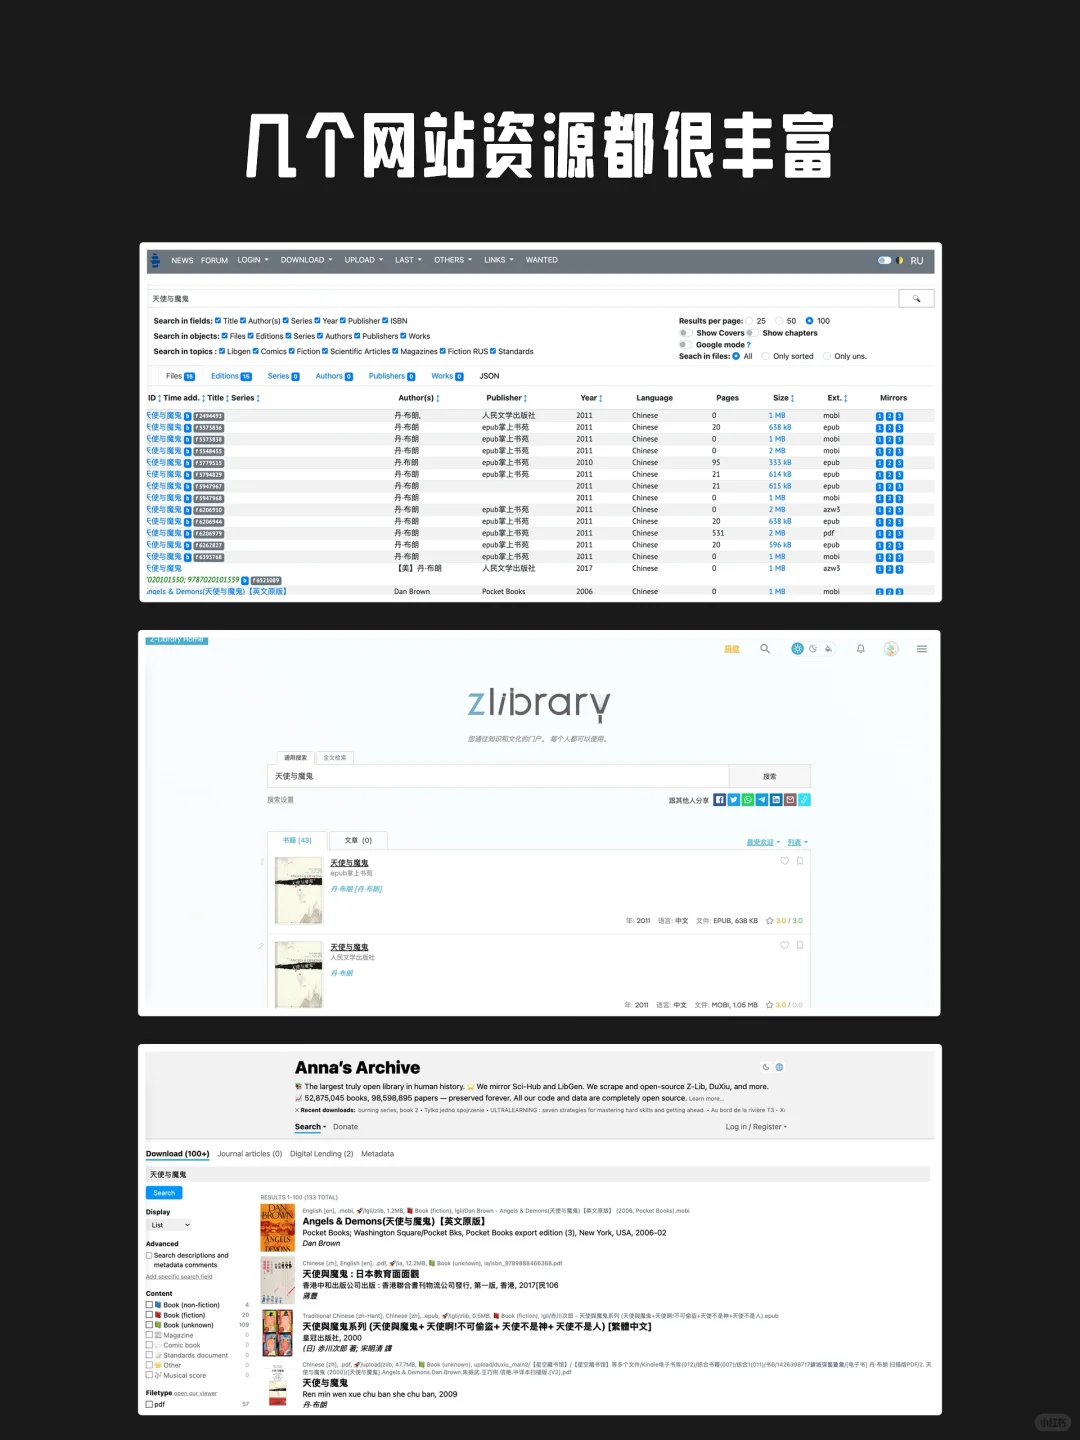Open the Libgen OTHERS dropdown
1080x1440 pixels.
[x=453, y=260]
